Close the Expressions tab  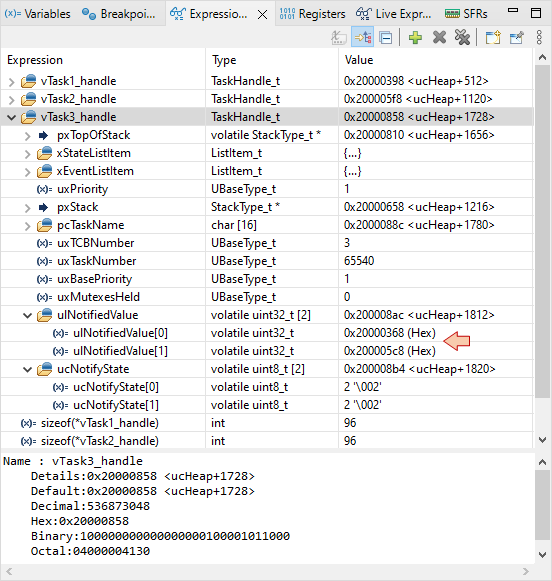(x=262, y=14)
